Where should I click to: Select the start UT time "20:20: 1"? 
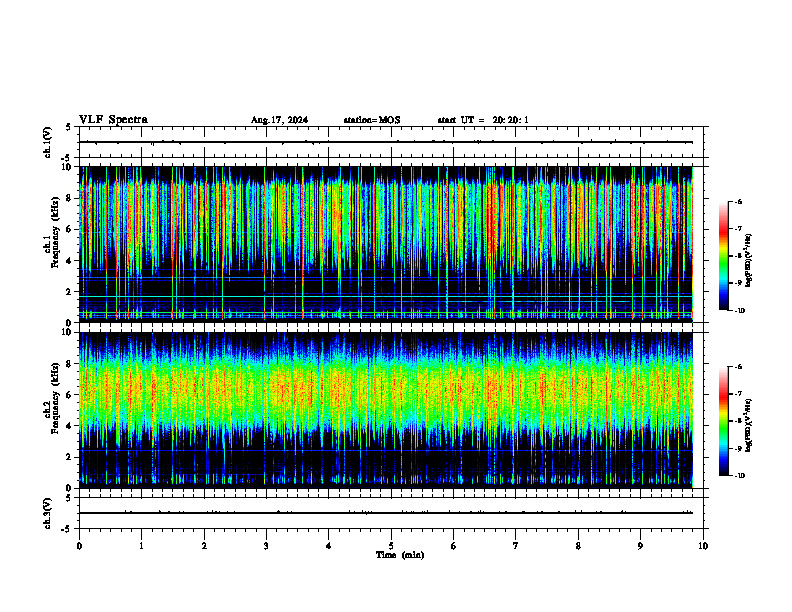tap(511, 120)
